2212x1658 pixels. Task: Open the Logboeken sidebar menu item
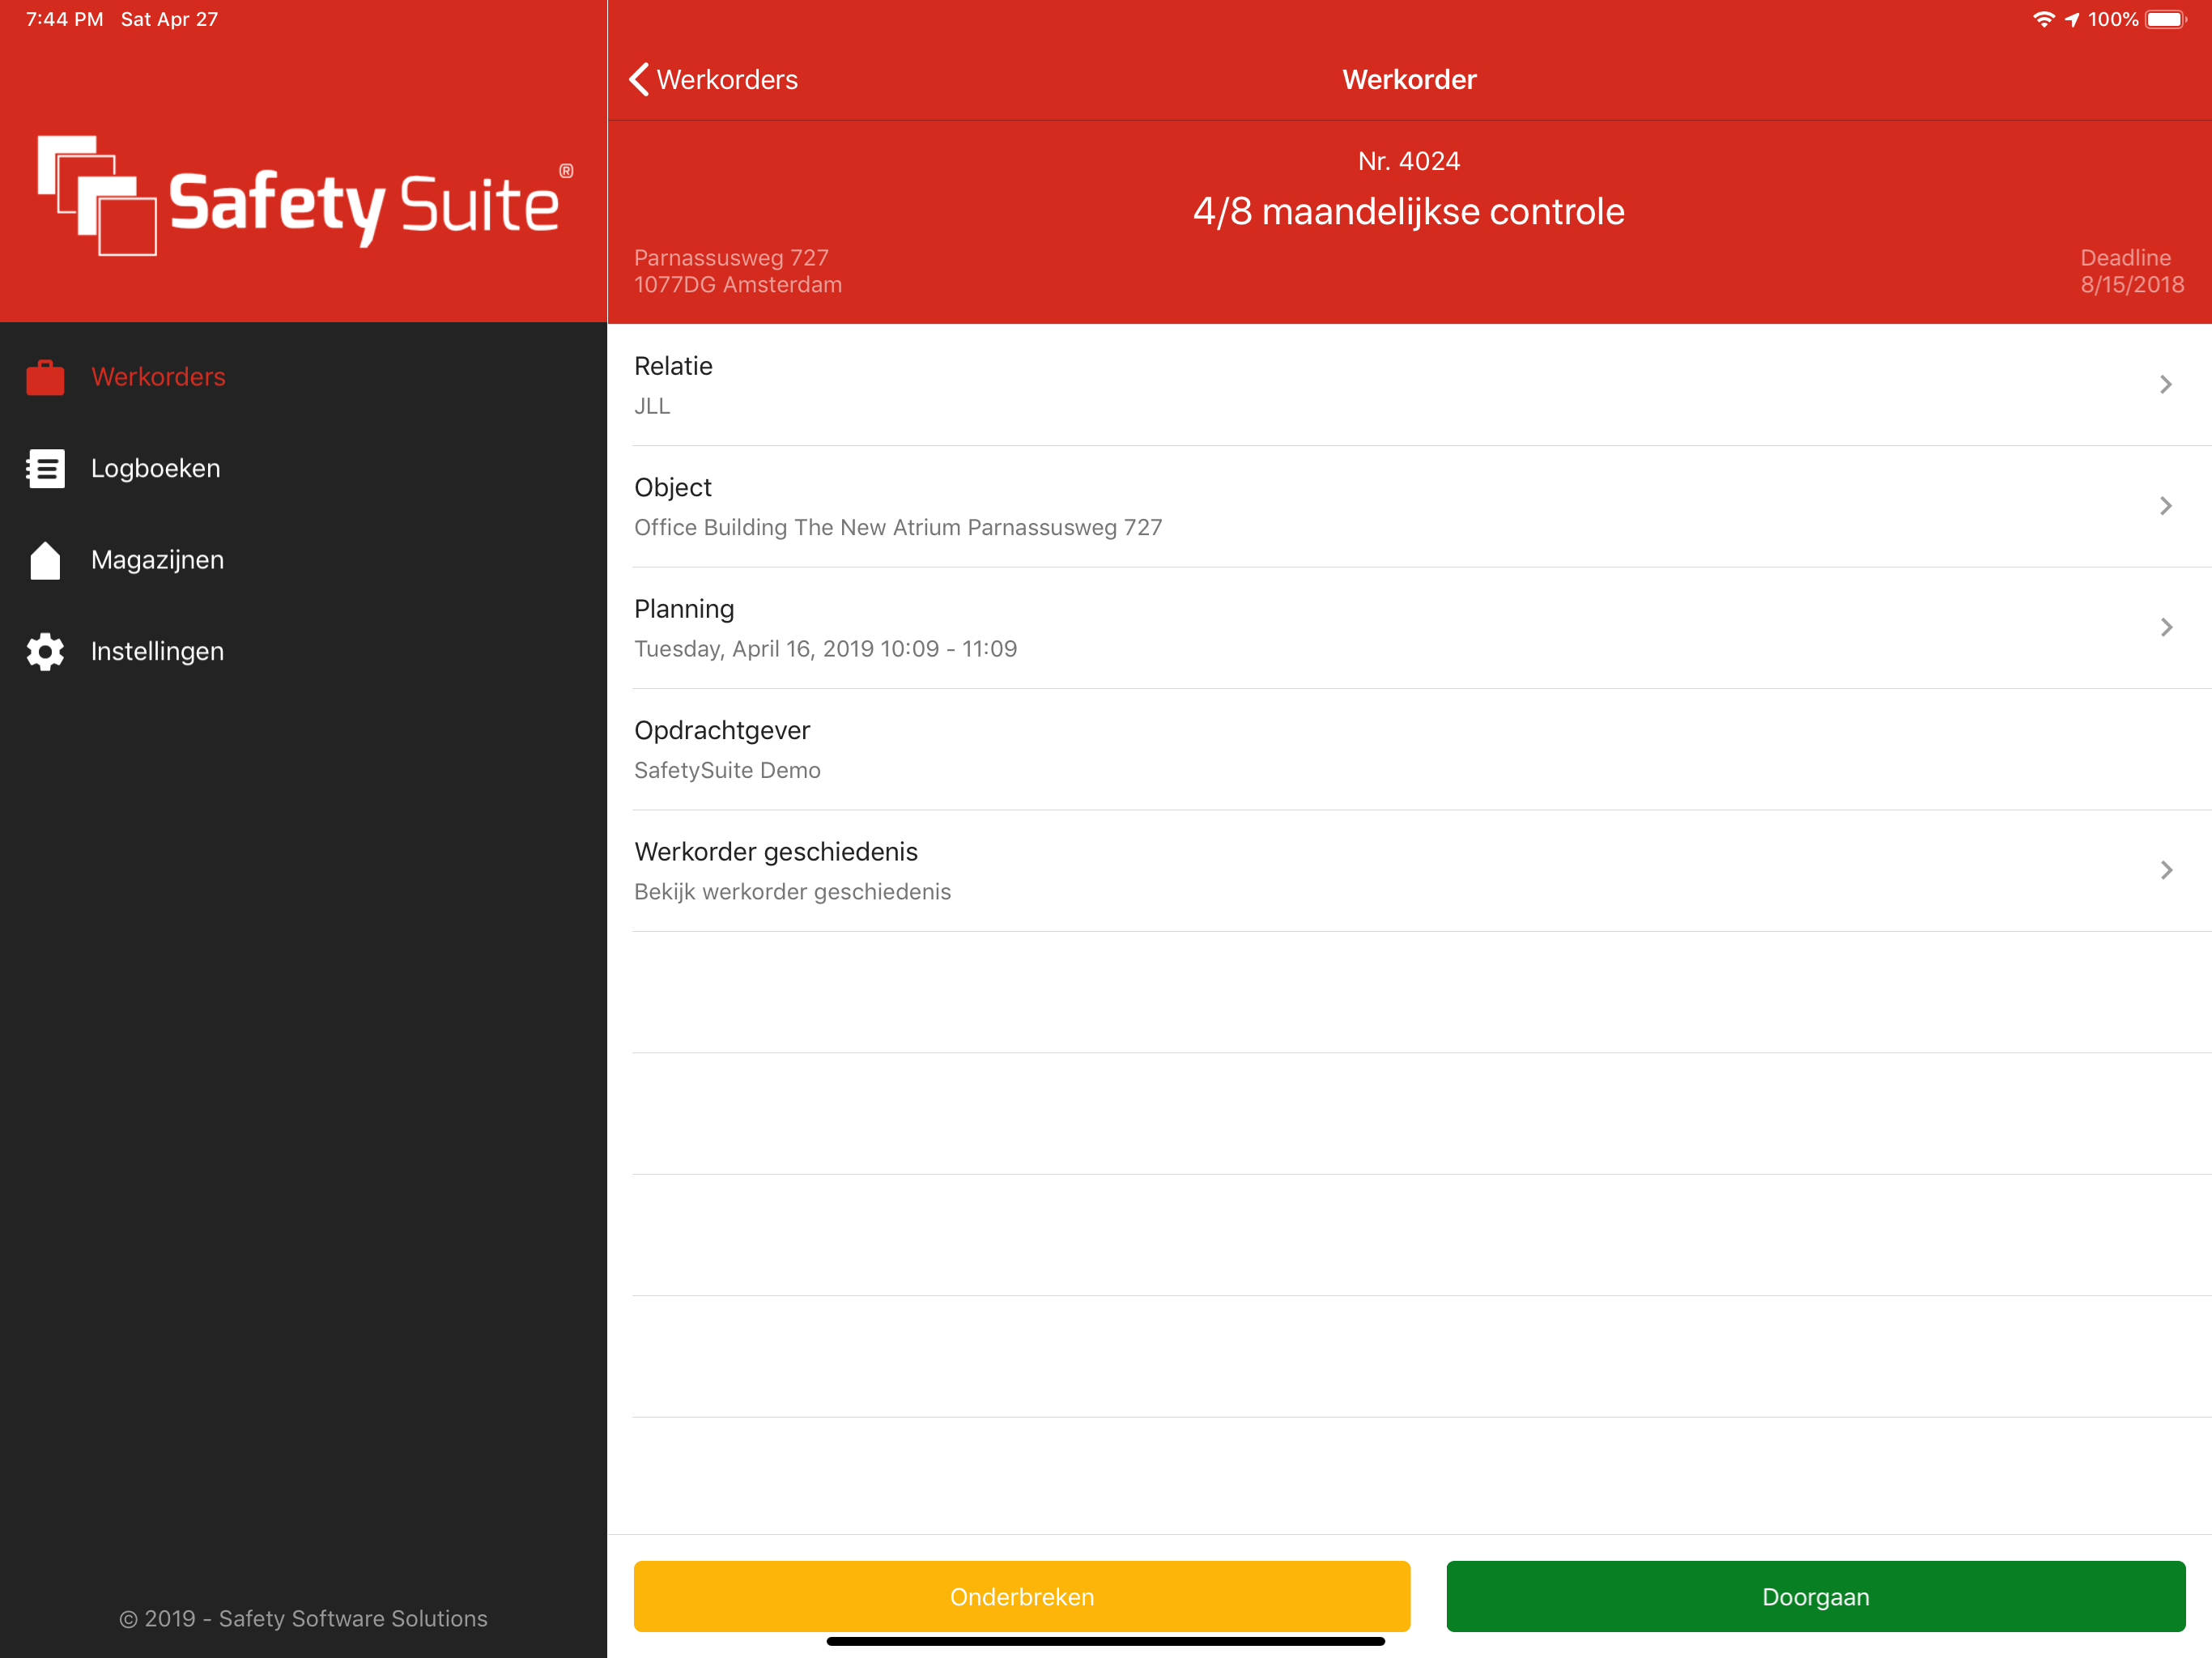pyautogui.click(x=304, y=468)
